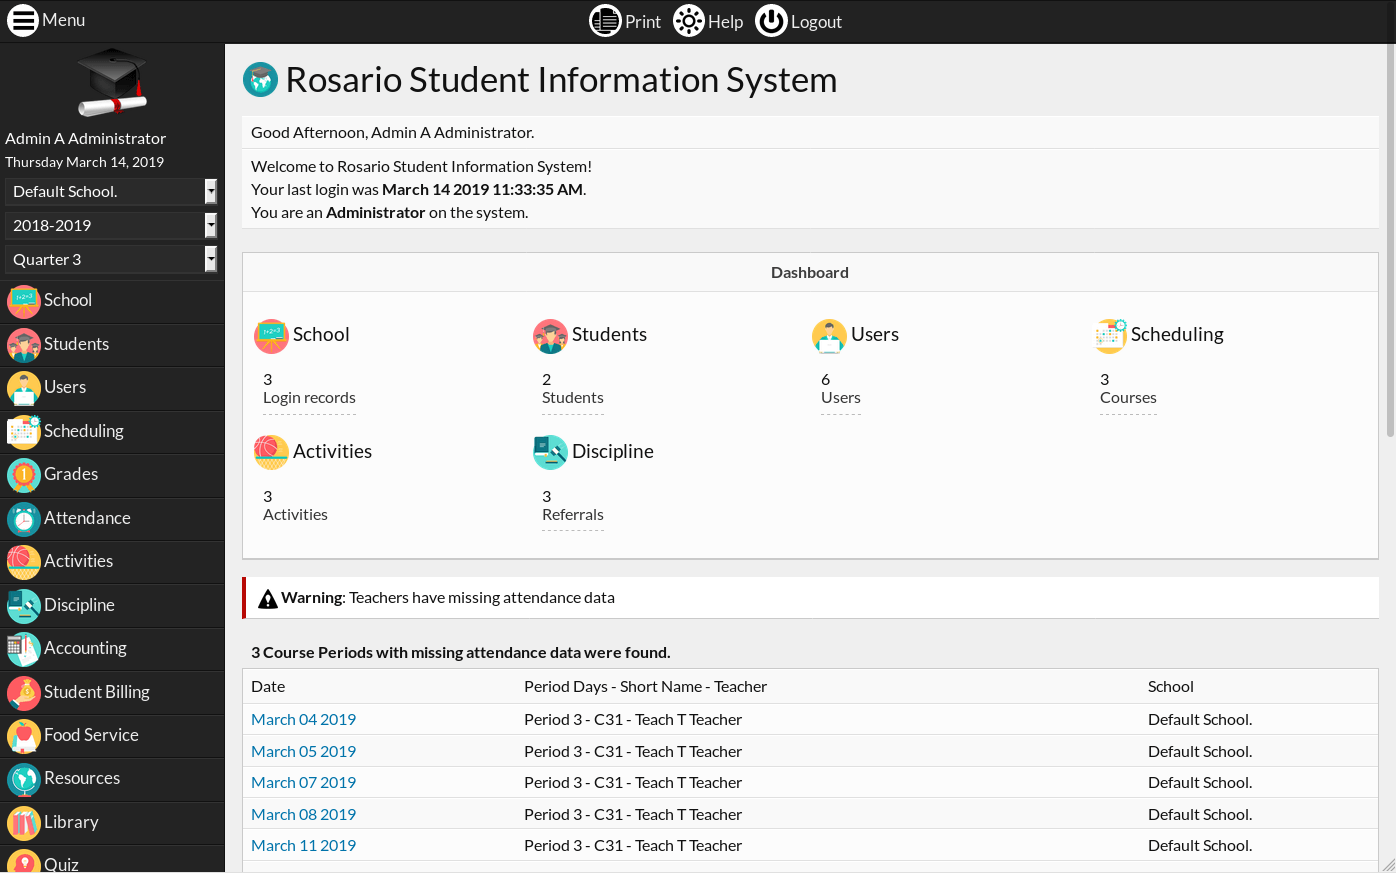Screen dimensions: 1396x873
Task: Expand the Default School dropdown
Action: (111, 192)
